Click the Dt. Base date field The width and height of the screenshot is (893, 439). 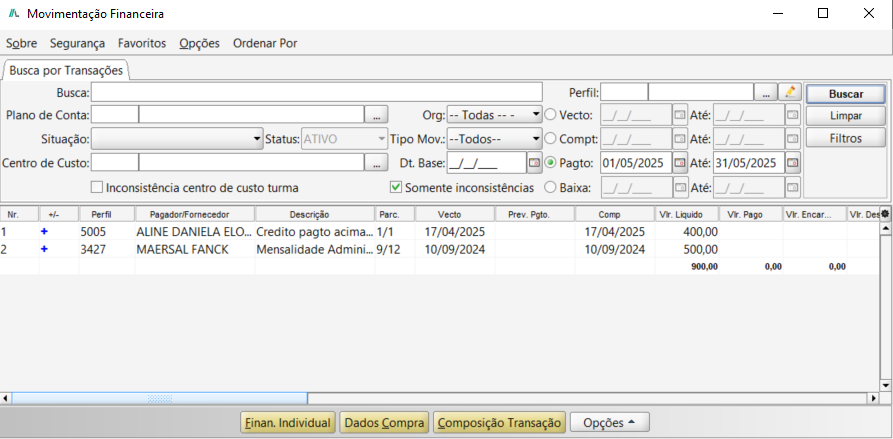point(486,163)
